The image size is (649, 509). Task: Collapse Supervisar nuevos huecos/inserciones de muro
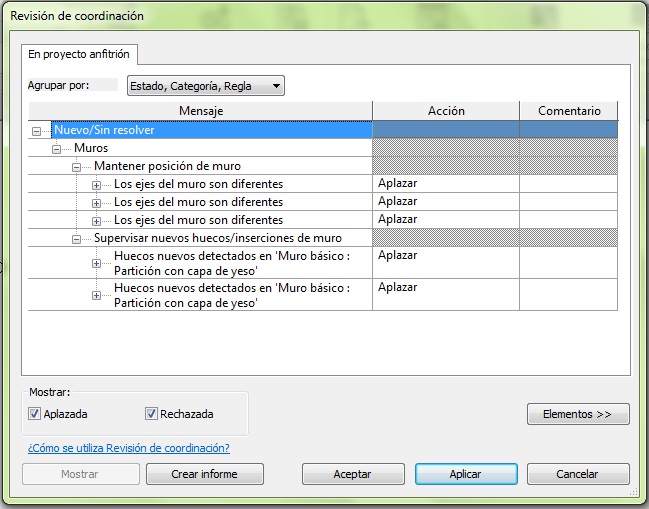pyautogui.click(x=77, y=239)
